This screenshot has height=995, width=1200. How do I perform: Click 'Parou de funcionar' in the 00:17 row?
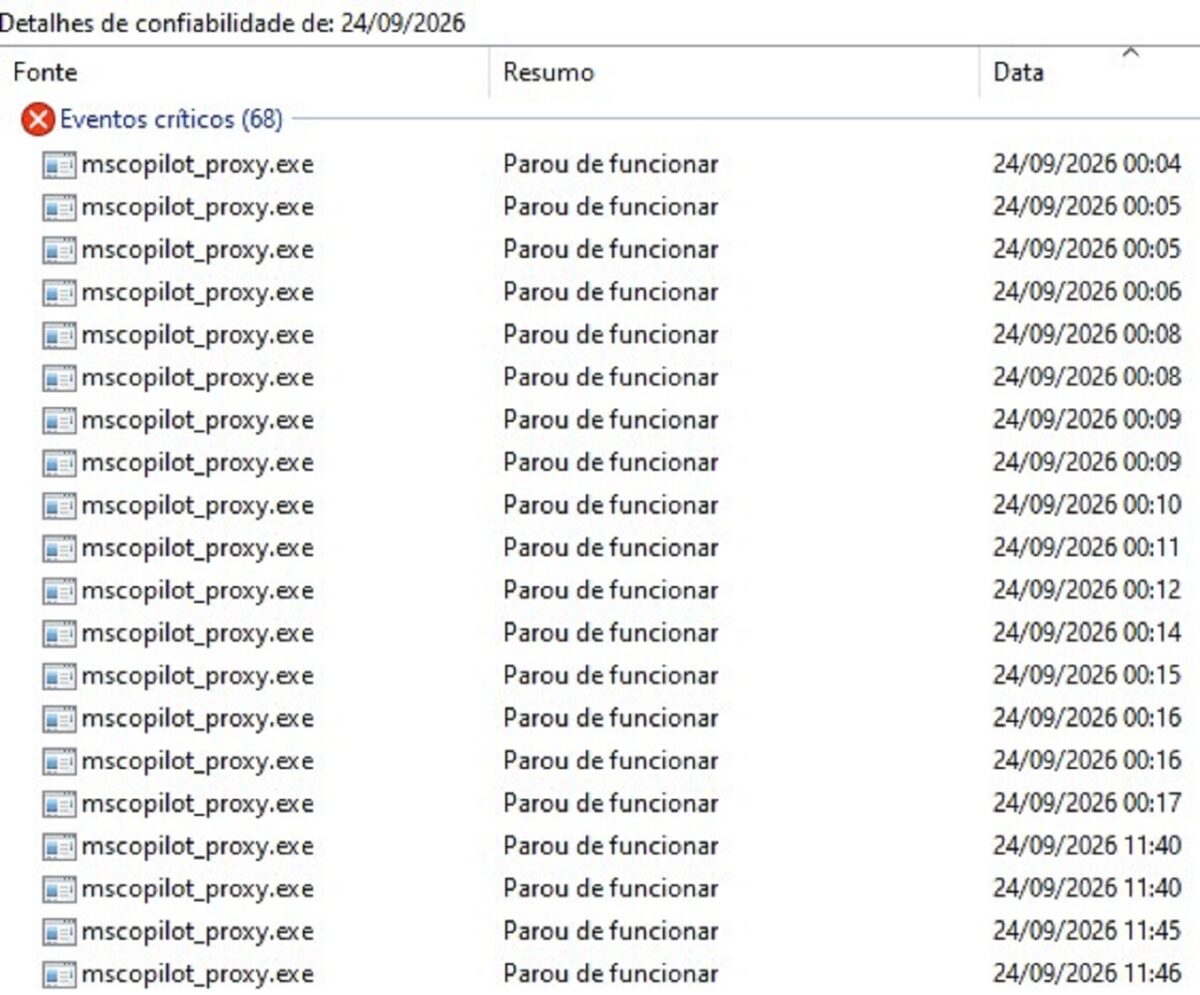[x=610, y=803]
